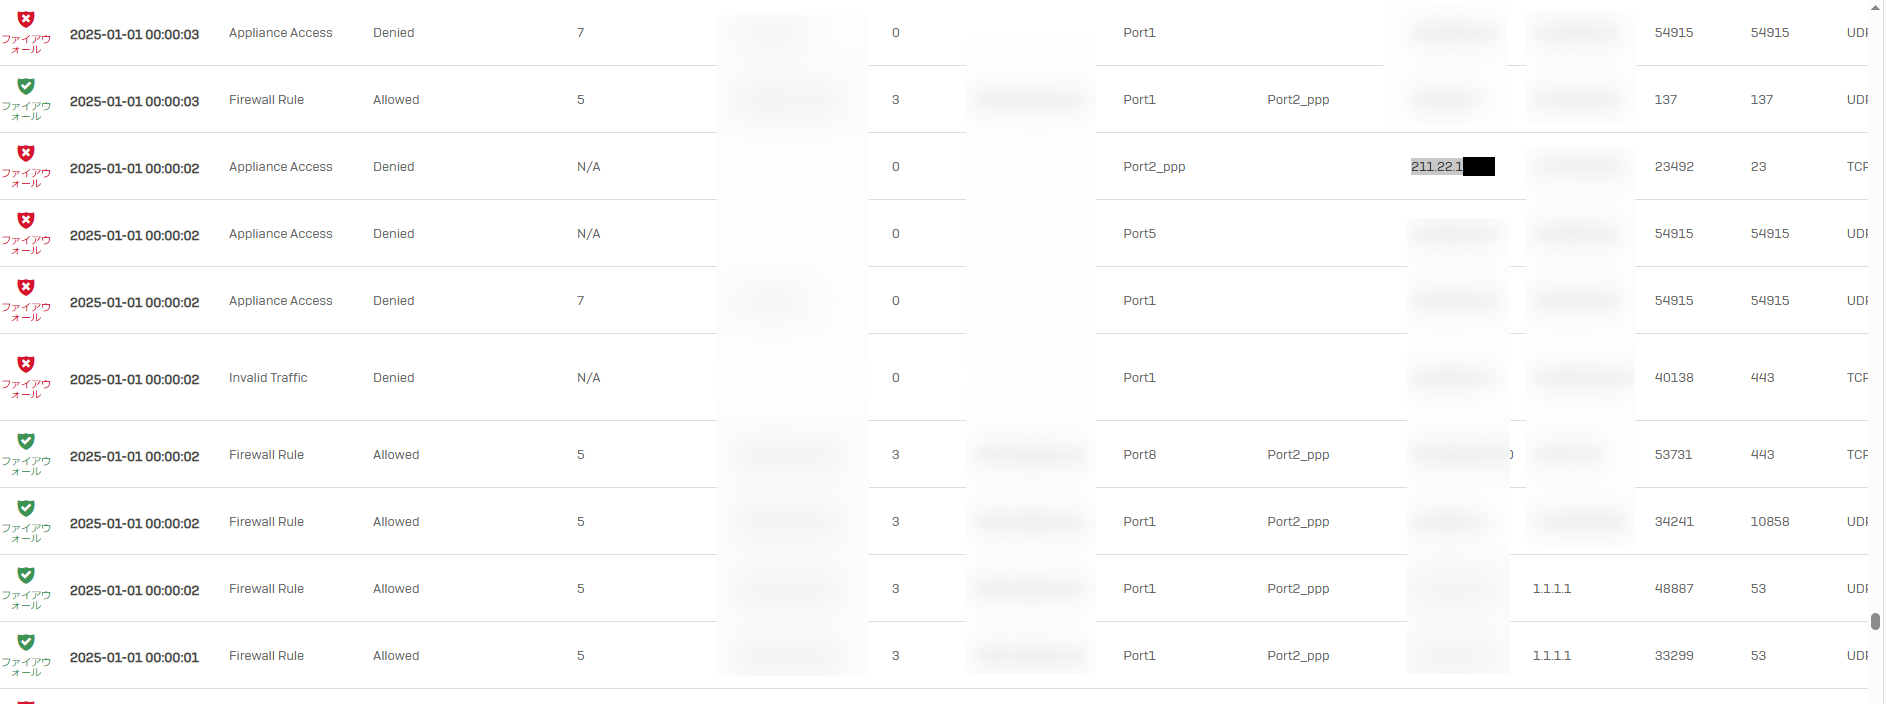Select the highlighted 211.22.1 source IP address

1437,167
